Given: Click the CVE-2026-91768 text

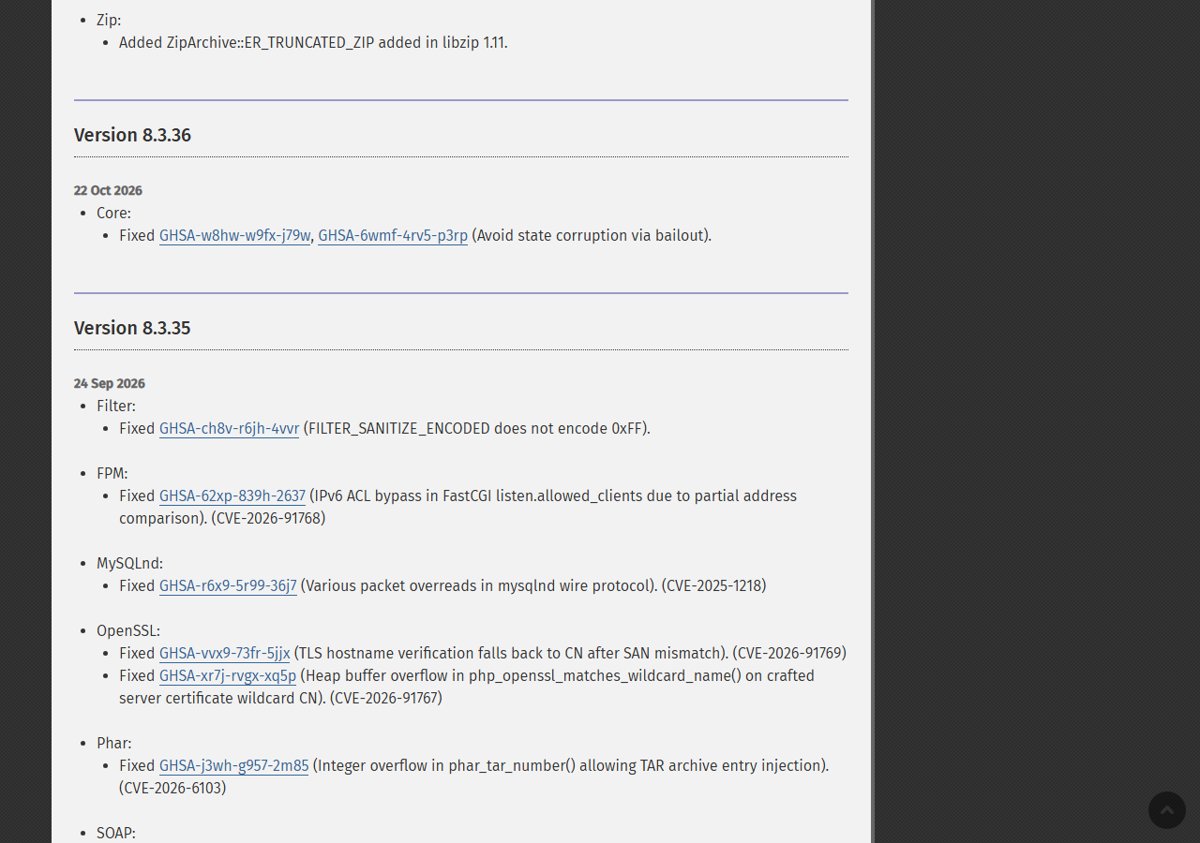Looking at the screenshot, I should pos(268,519).
